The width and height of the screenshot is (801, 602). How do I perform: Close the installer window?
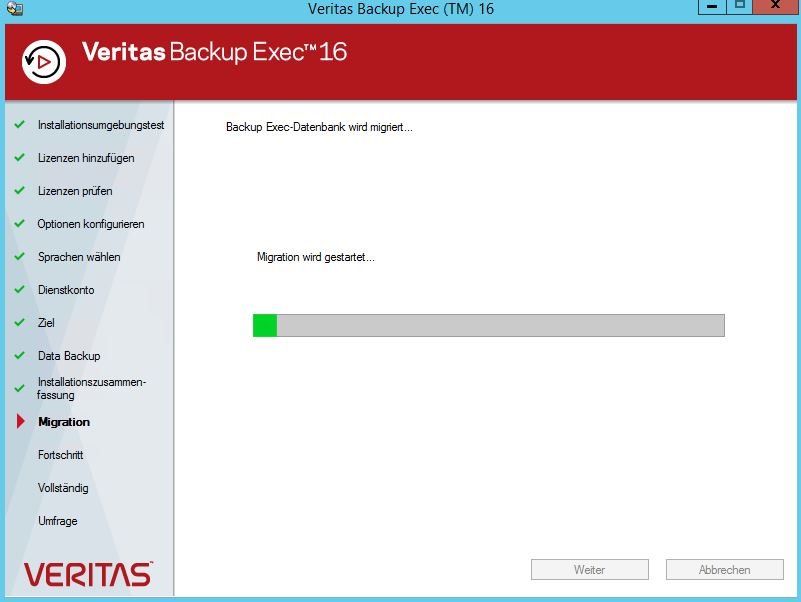[x=775, y=7]
